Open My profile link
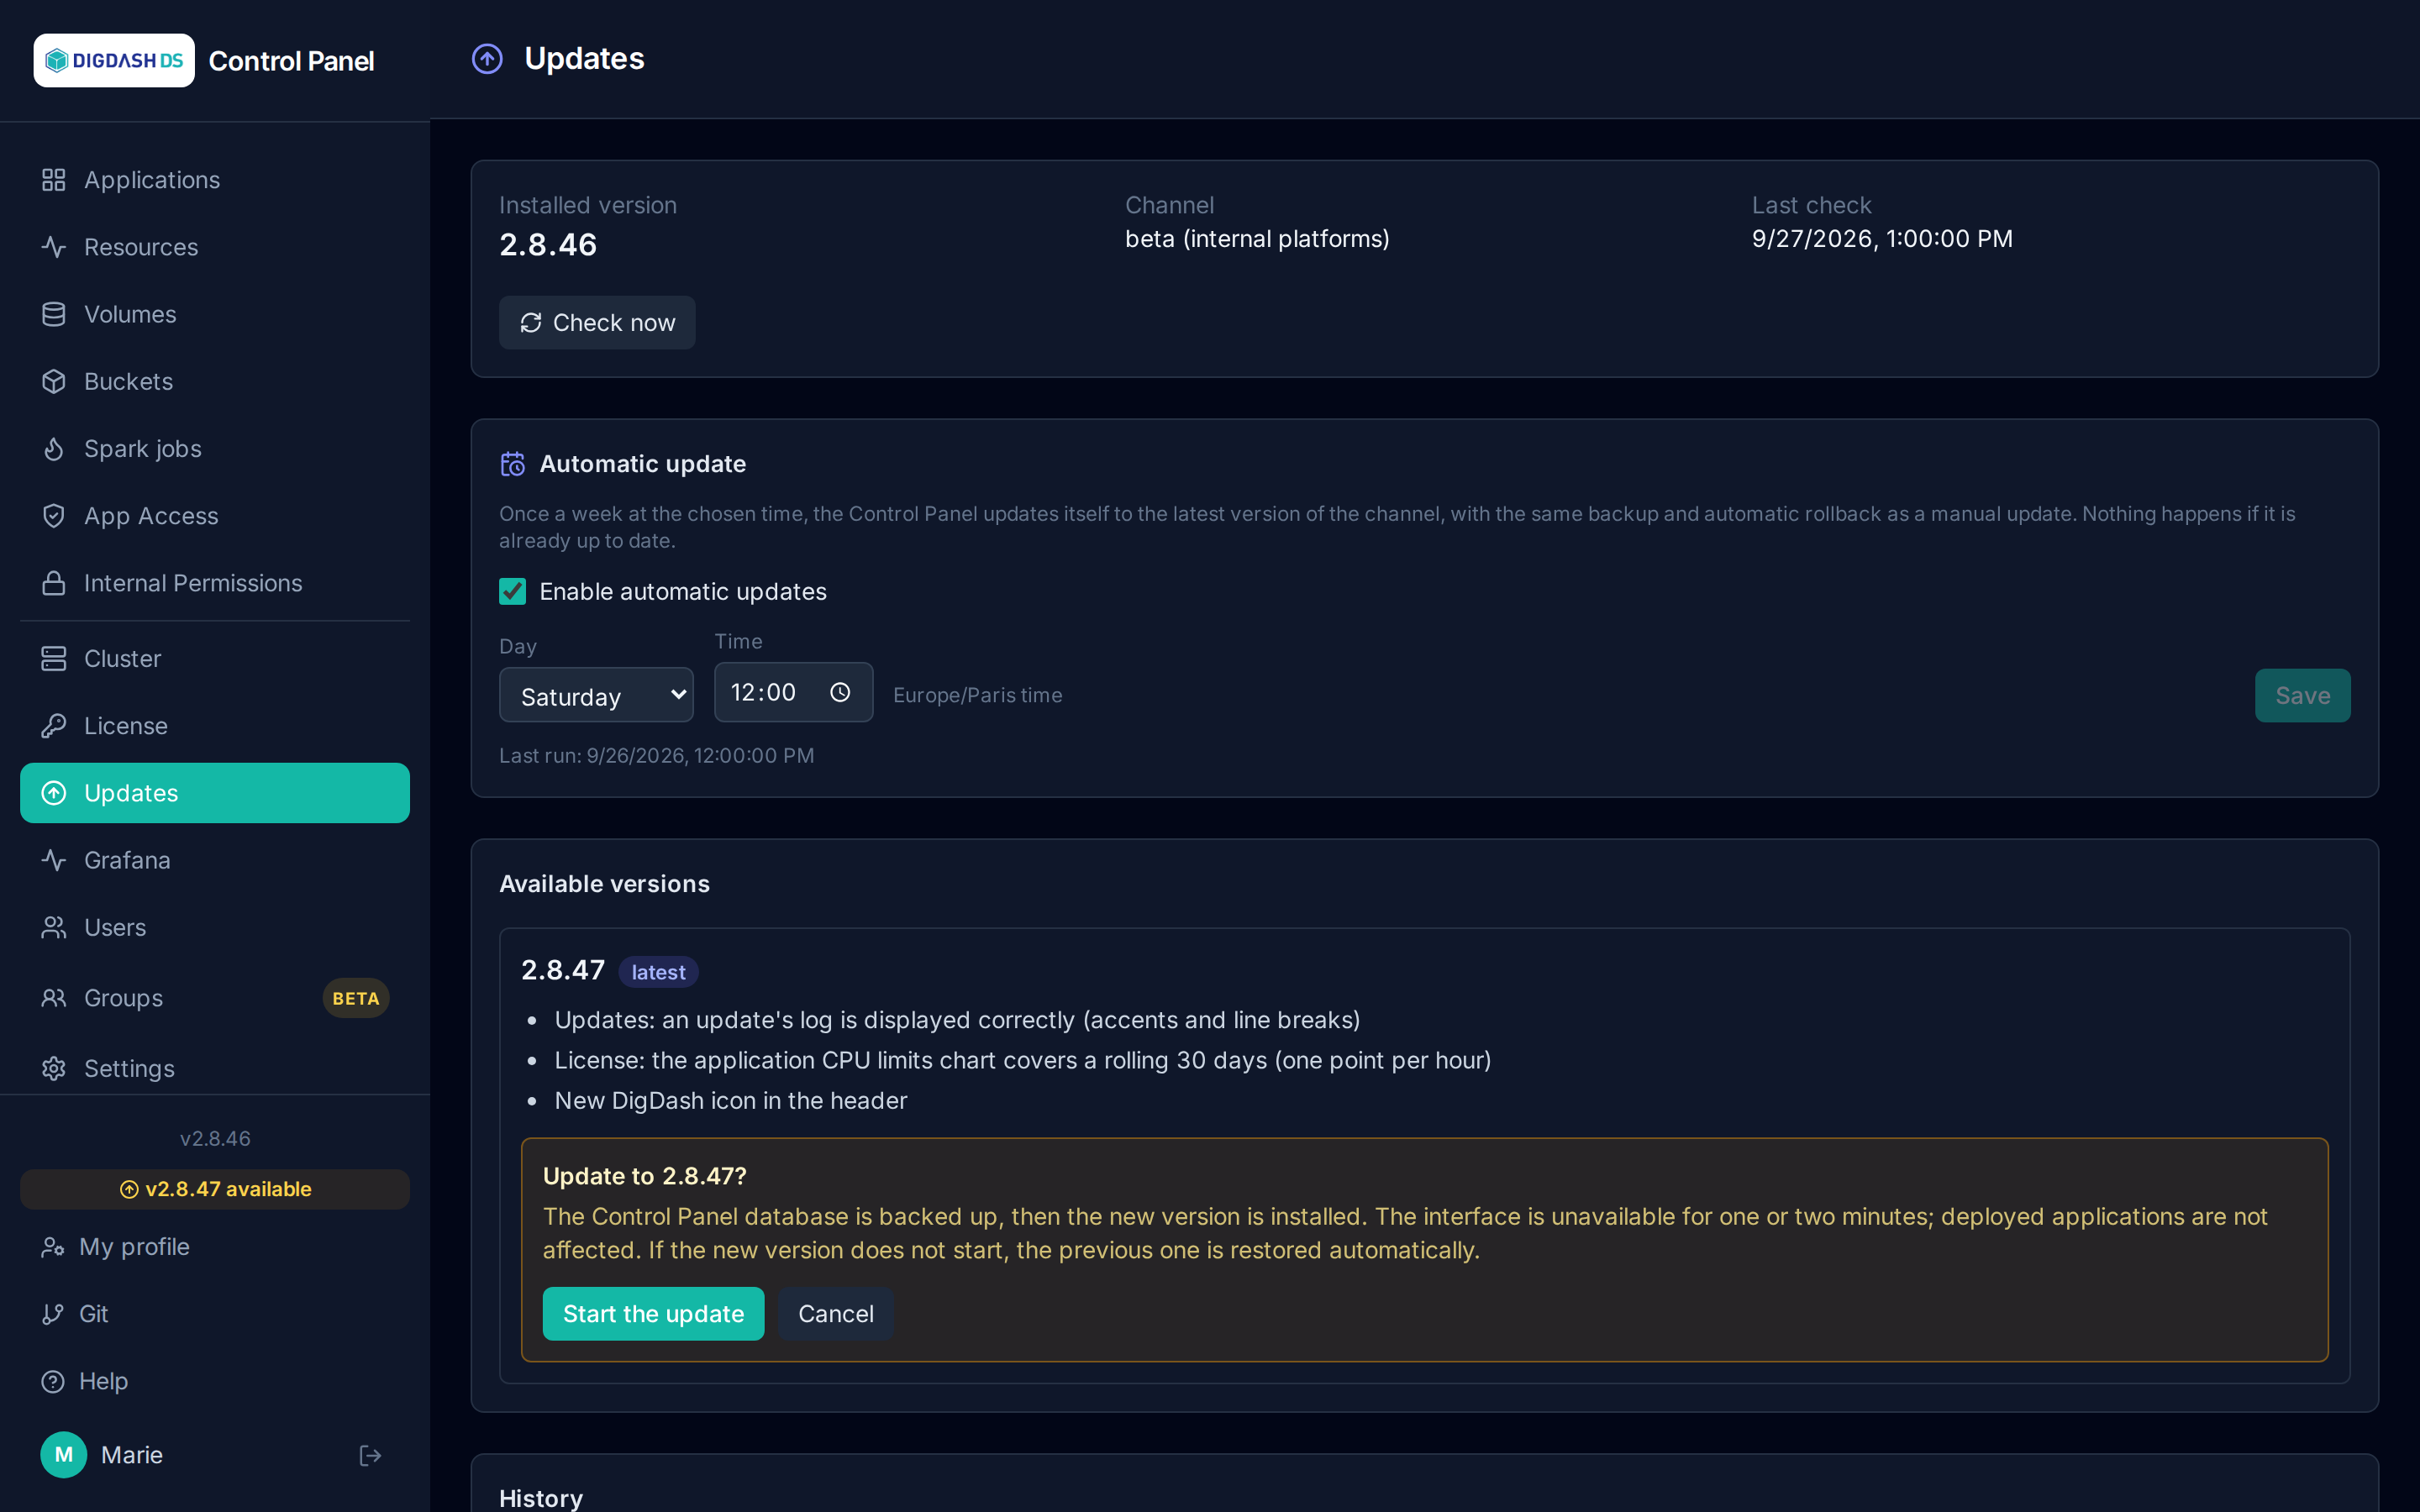The width and height of the screenshot is (2420, 1512). pyautogui.click(x=215, y=1247)
